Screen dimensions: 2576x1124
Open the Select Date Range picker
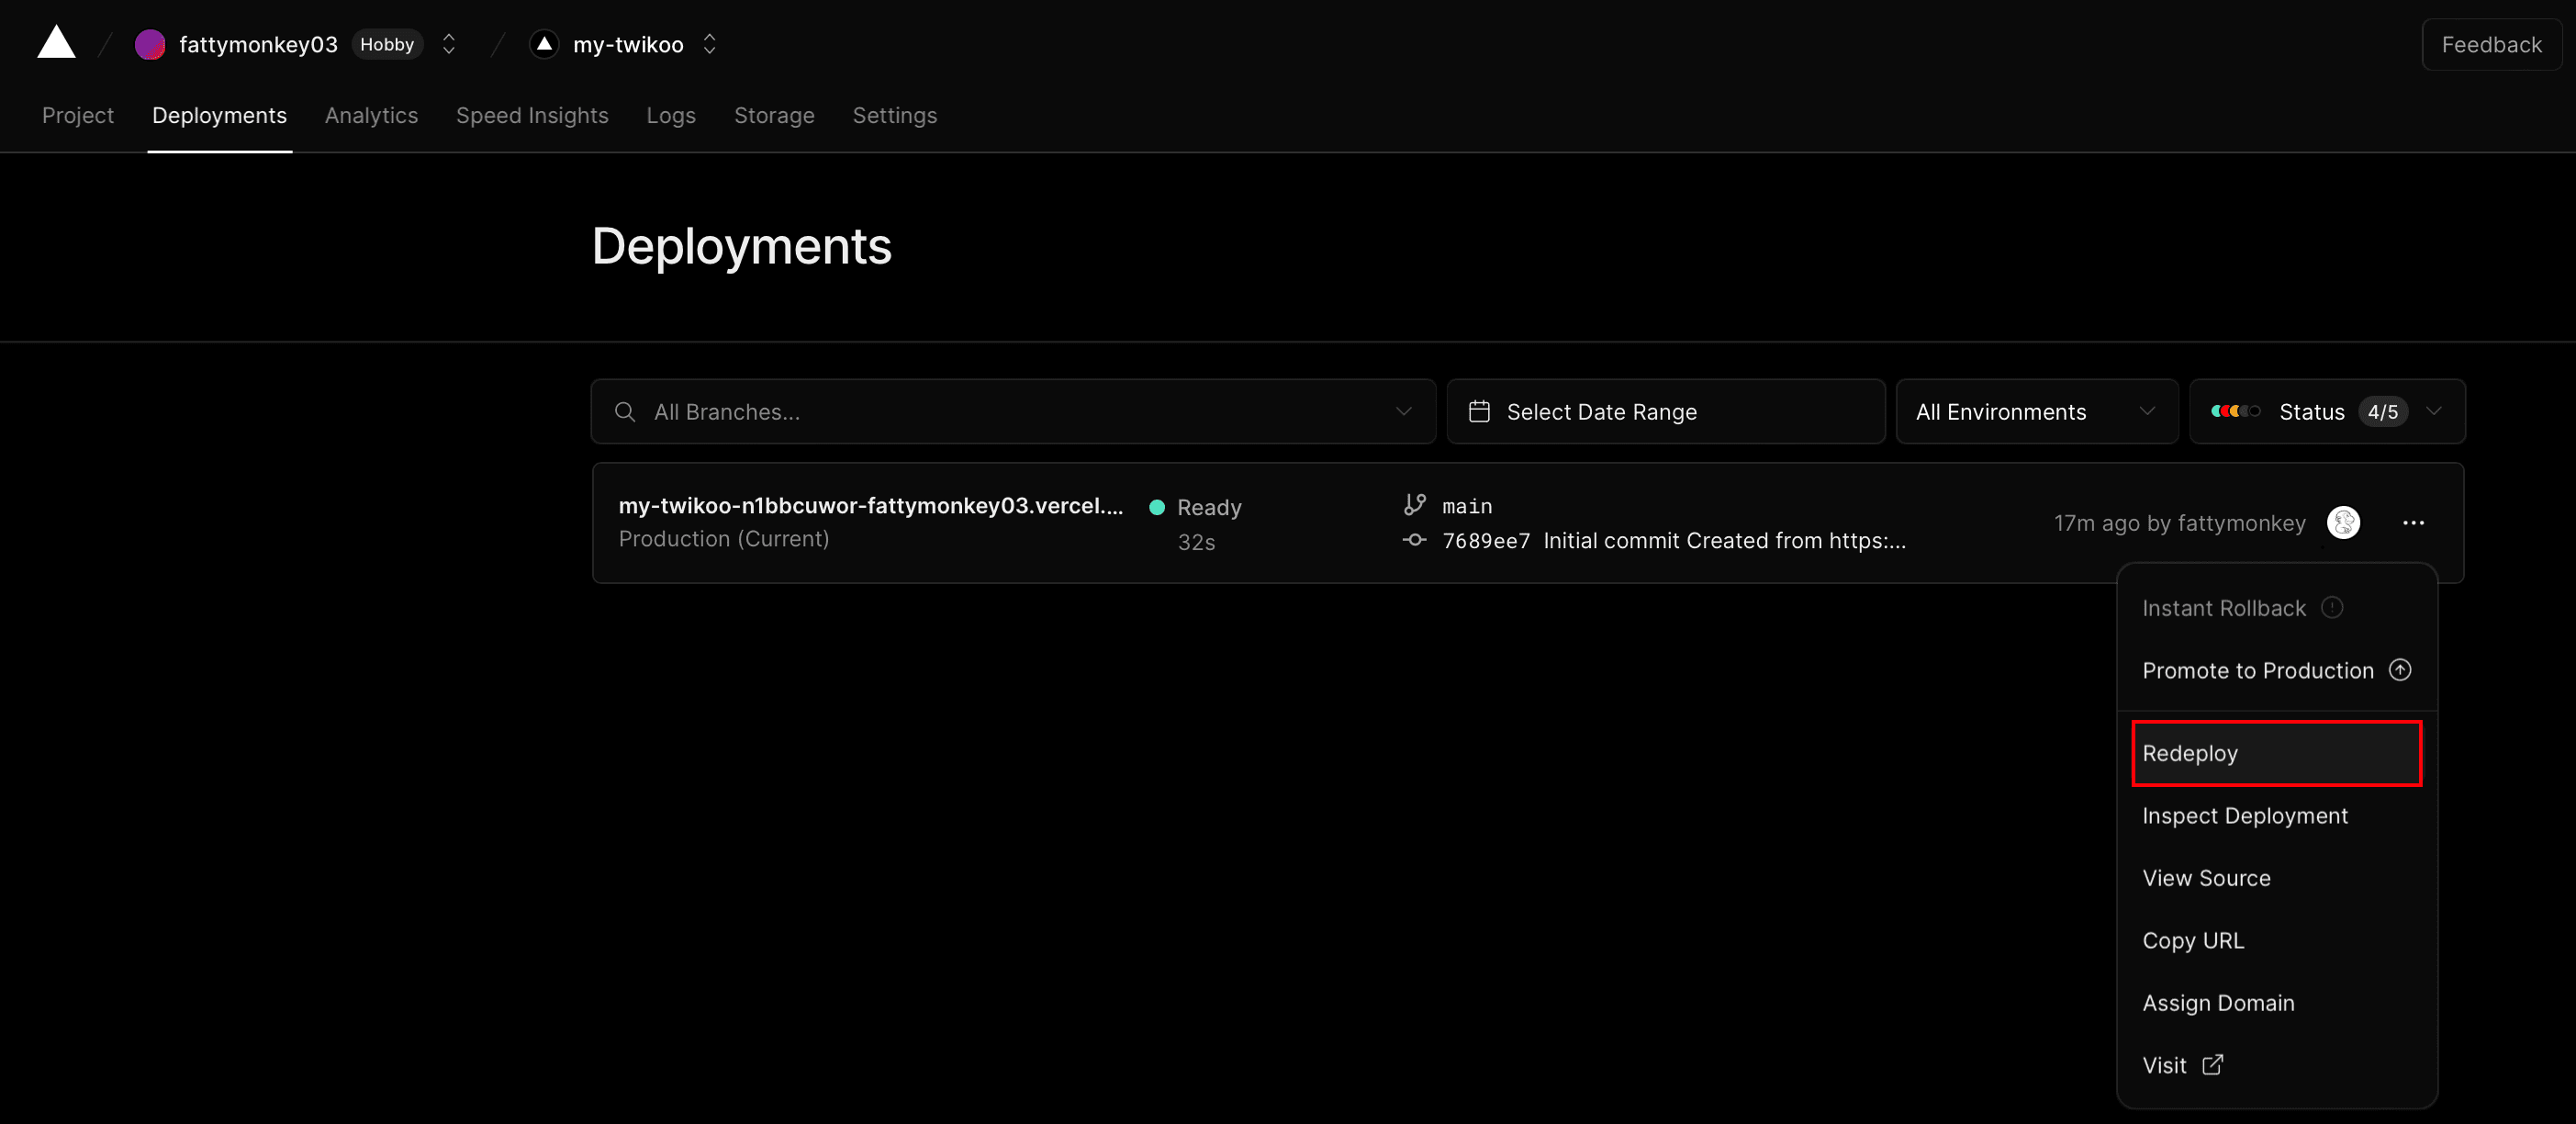pos(1666,411)
